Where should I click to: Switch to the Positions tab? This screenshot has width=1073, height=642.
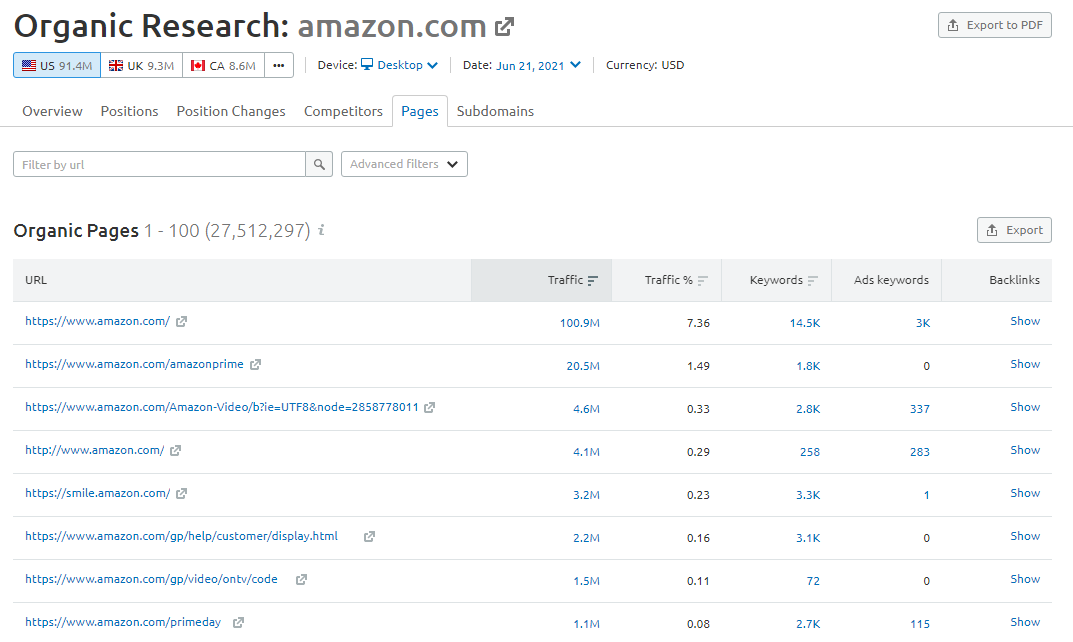coord(129,111)
